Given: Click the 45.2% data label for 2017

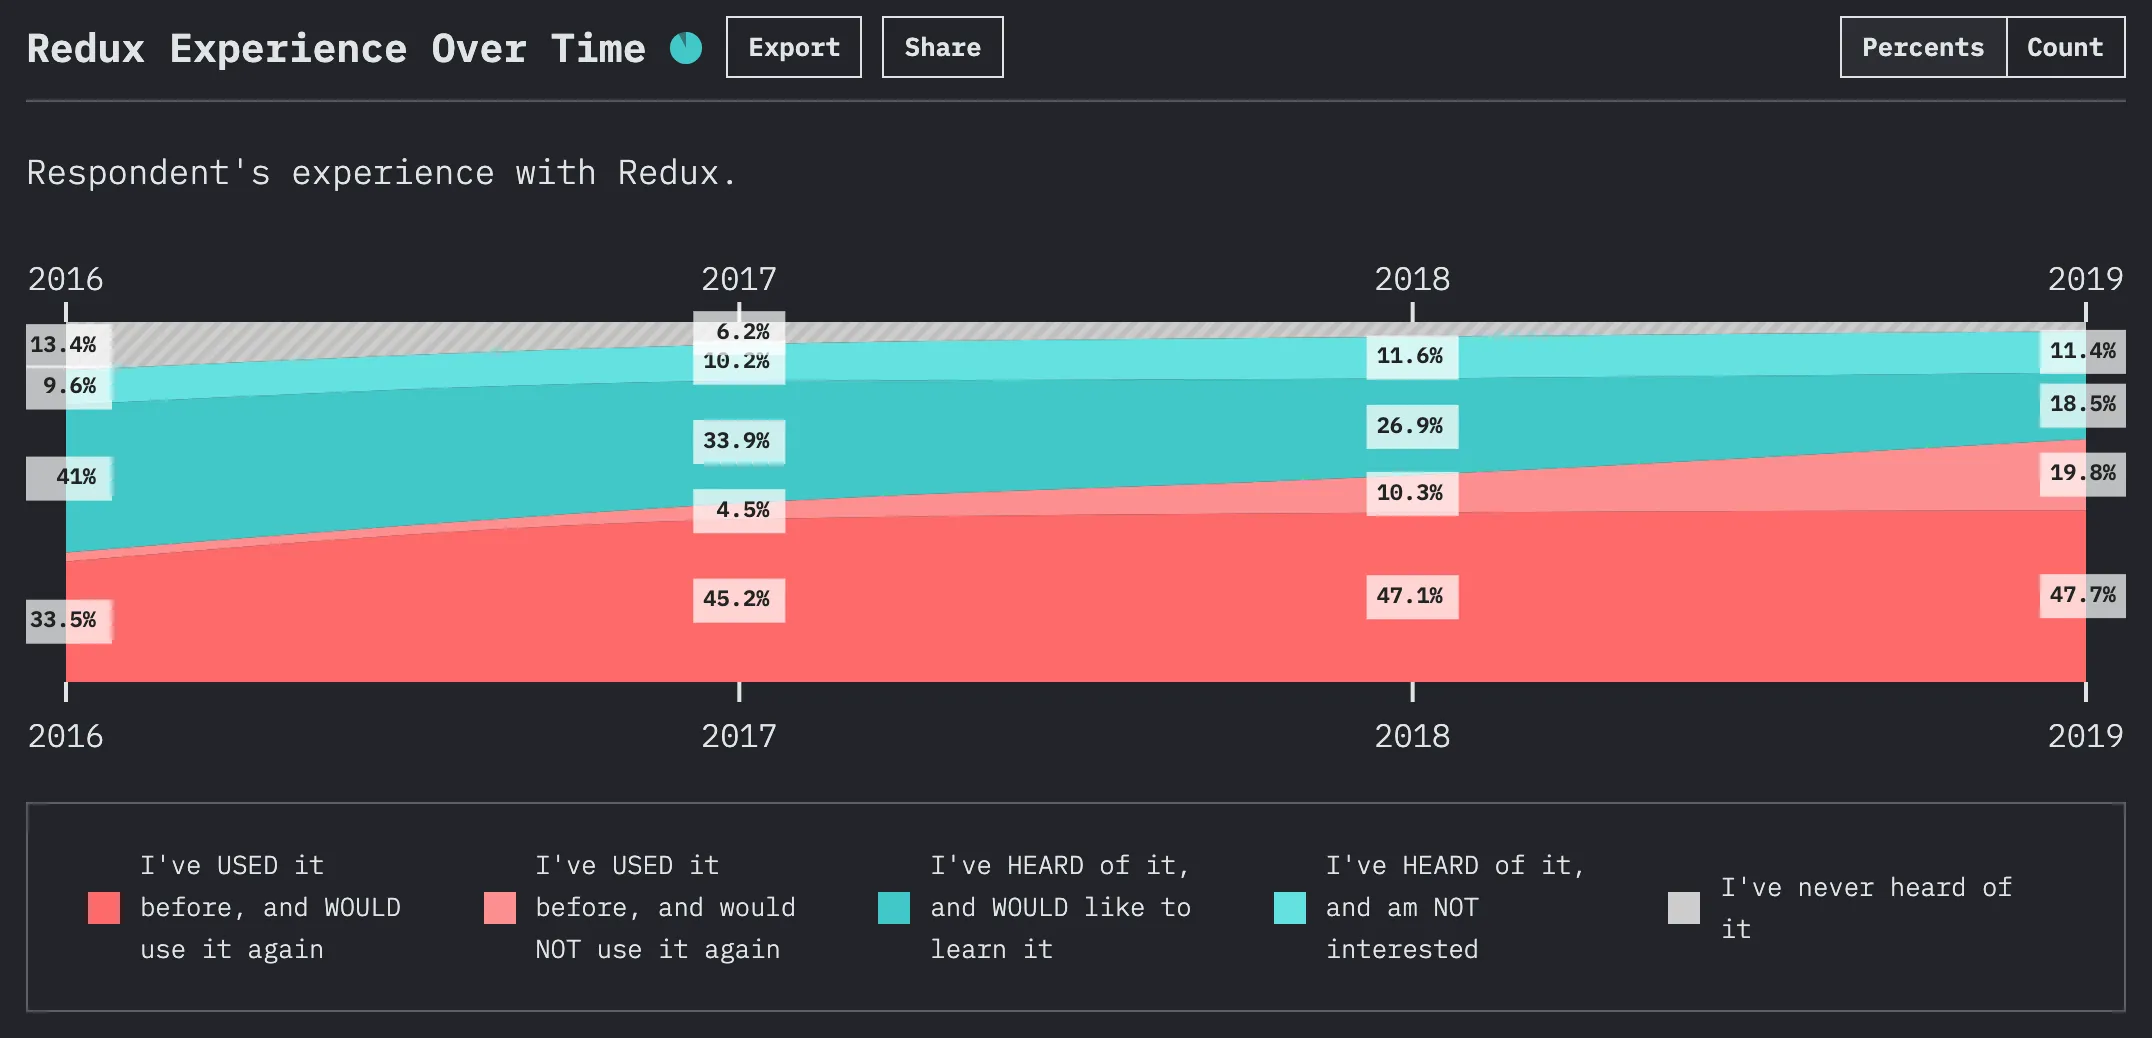Looking at the screenshot, I should [x=739, y=599].
